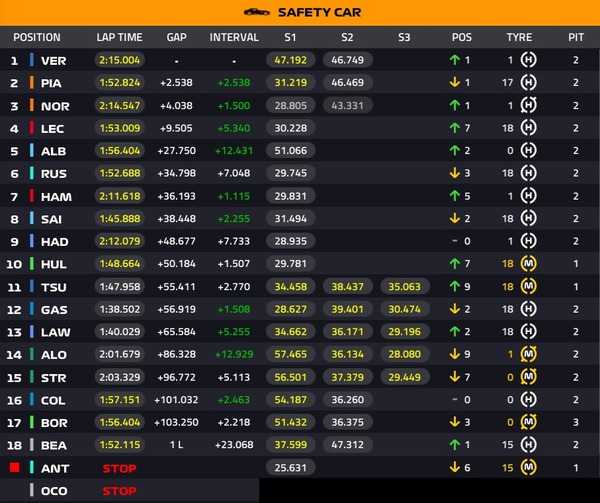Click VER's hard tyre icon

(528, 60)
